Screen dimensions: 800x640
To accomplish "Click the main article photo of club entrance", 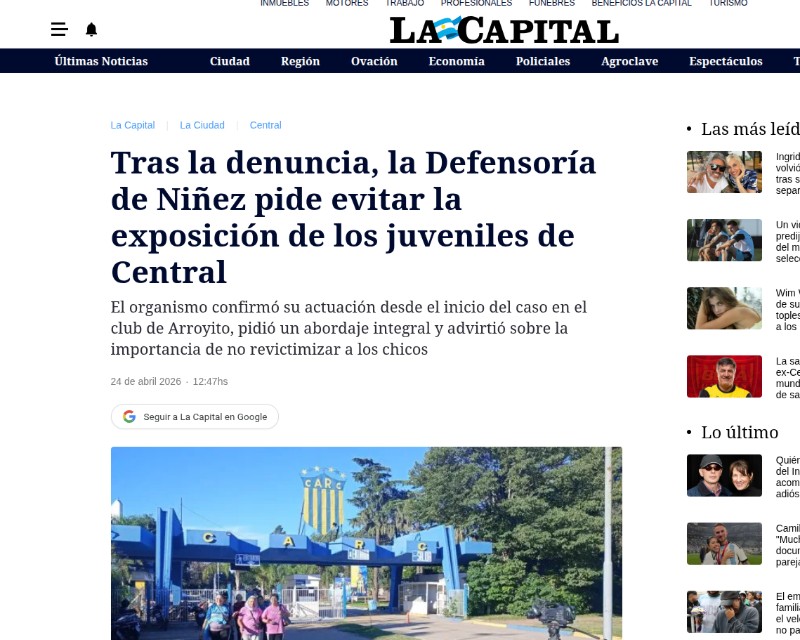I will tap(366, 543).
